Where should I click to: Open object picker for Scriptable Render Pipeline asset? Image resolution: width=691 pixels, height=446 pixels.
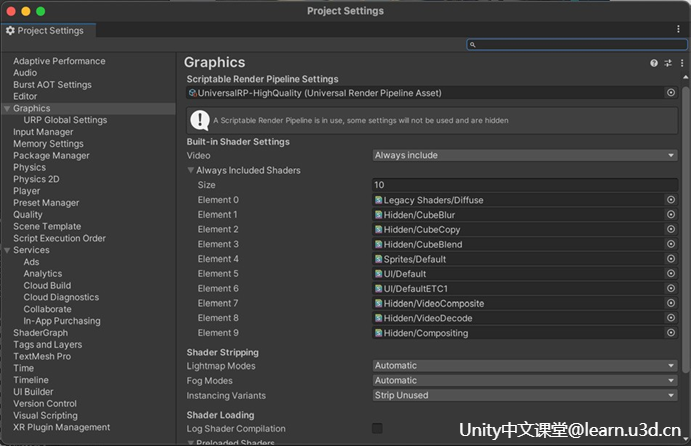tap(671, 93)
